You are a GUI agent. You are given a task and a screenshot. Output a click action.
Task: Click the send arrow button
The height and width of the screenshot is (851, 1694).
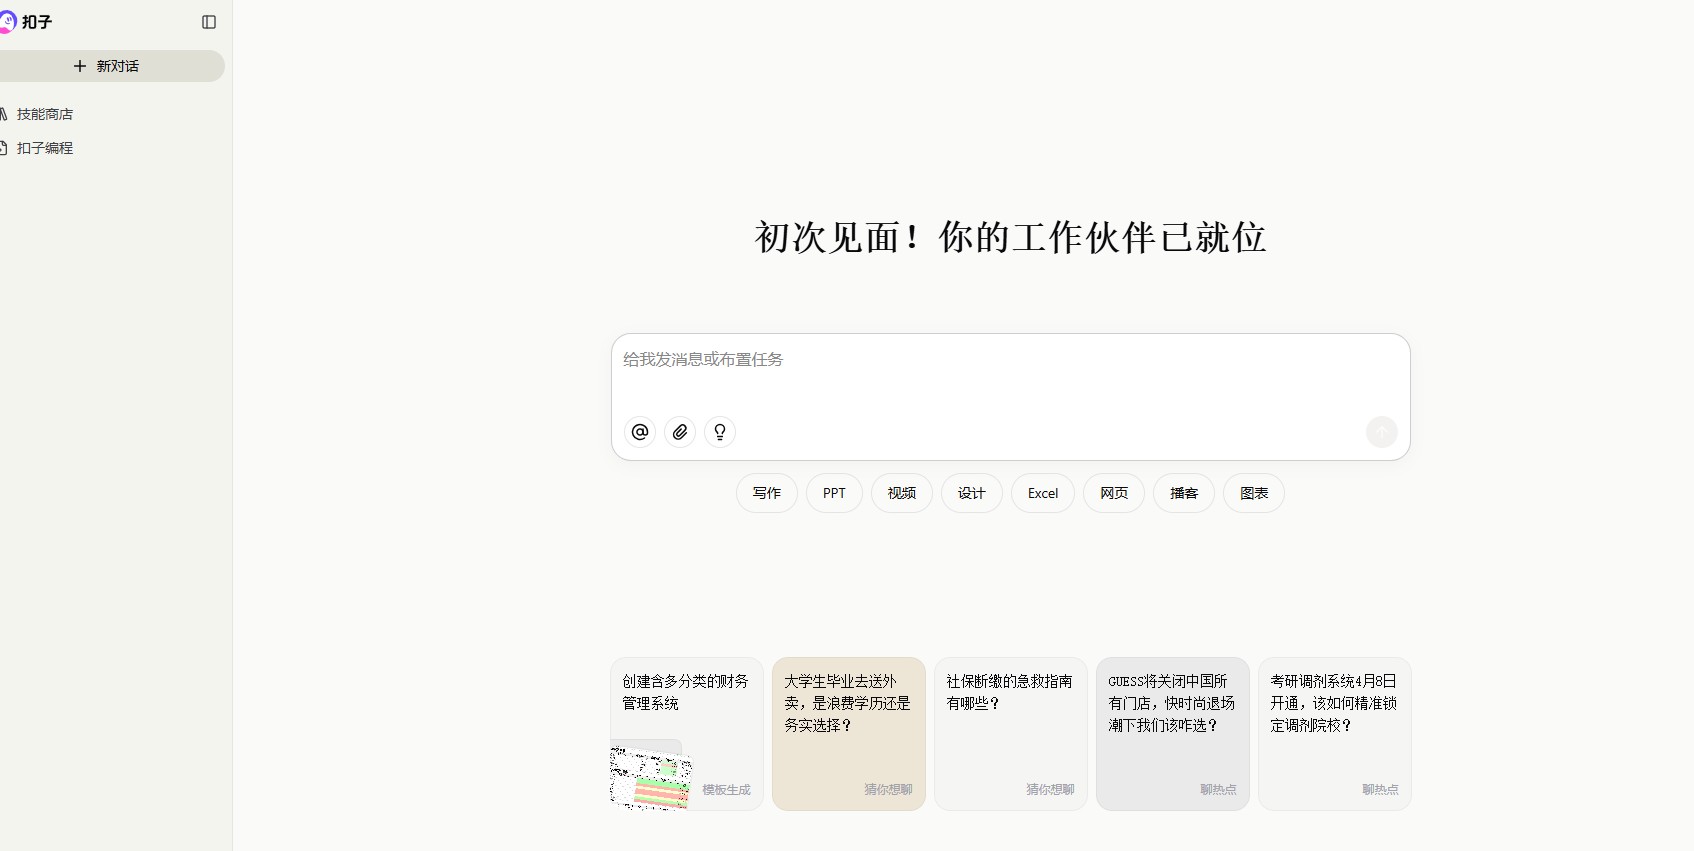tap(1381, 432)
